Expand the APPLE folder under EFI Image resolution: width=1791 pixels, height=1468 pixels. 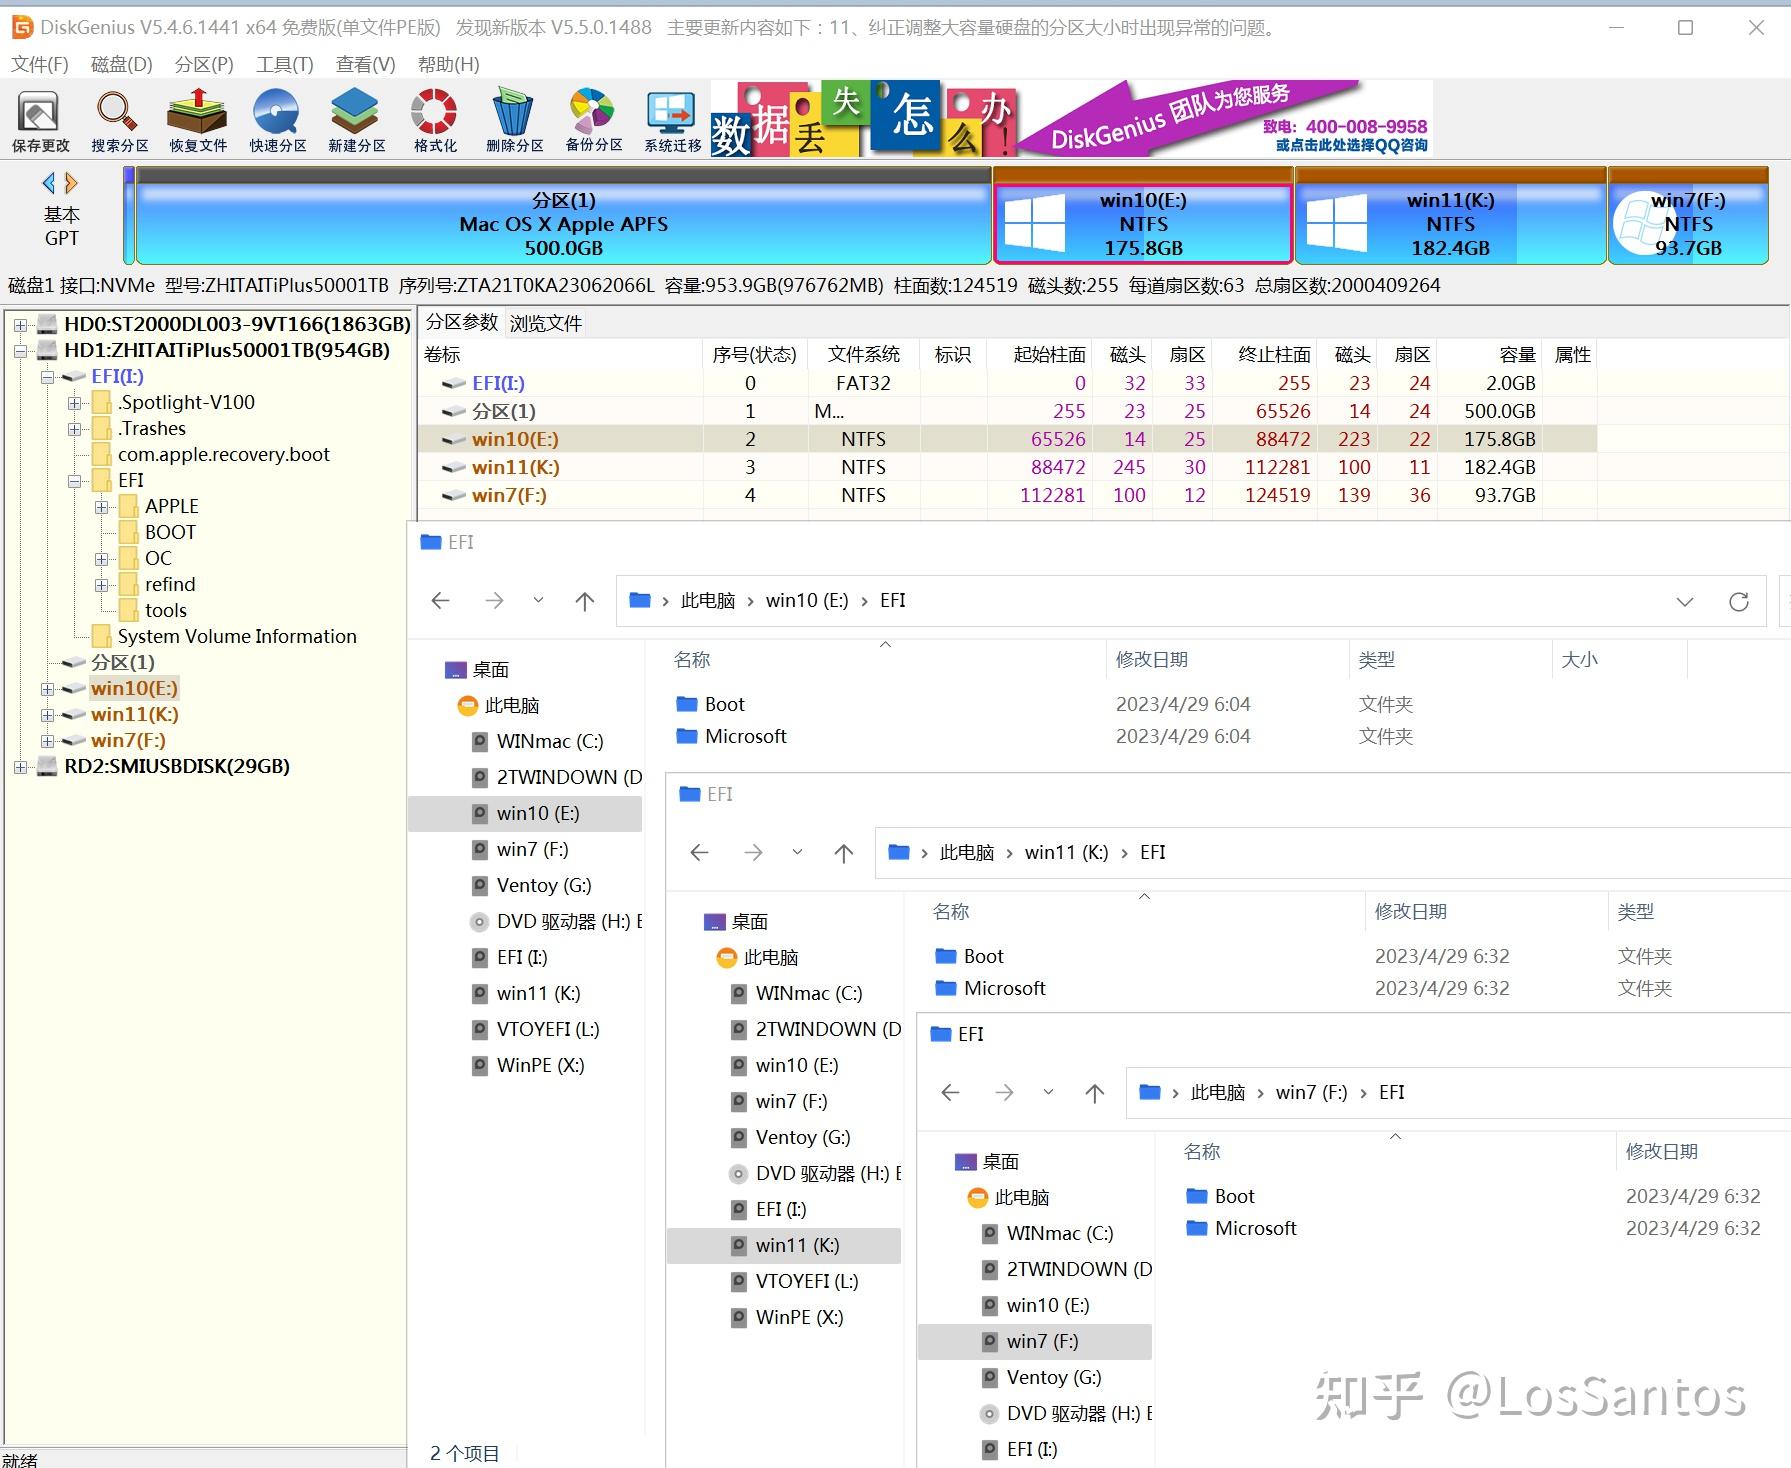(101, 507)
